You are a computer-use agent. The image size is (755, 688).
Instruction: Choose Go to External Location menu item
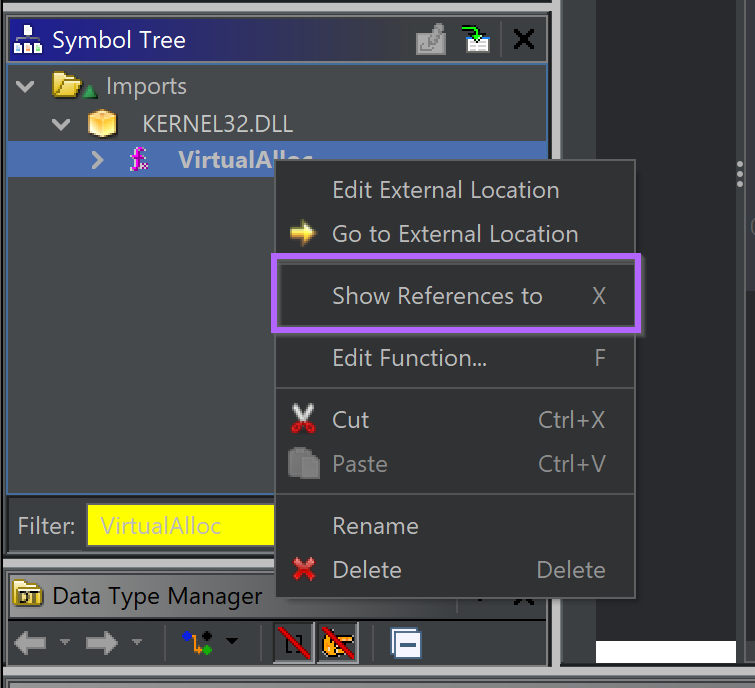pyautogui.click(x=455, y=234)
